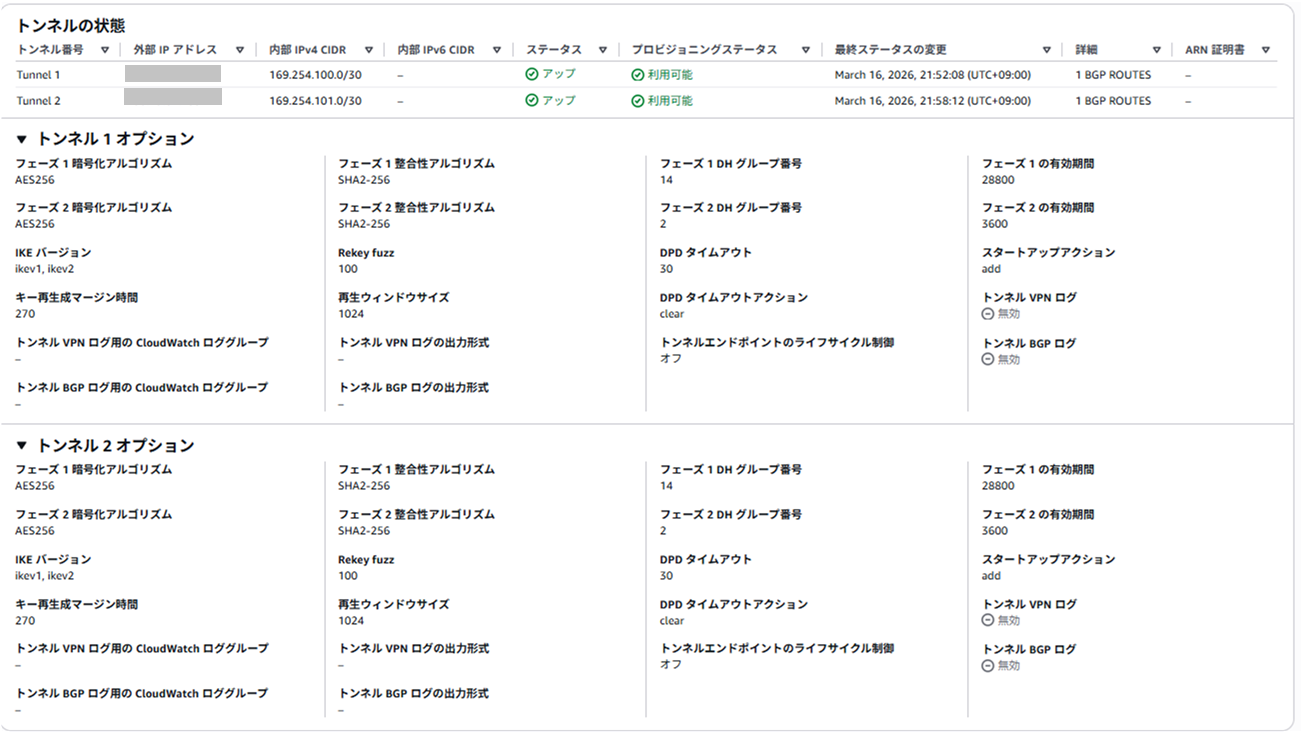
Task: Click トンネル 2 トンネル BGP ログ 無効 indicator
Action: pos(1001,666)
